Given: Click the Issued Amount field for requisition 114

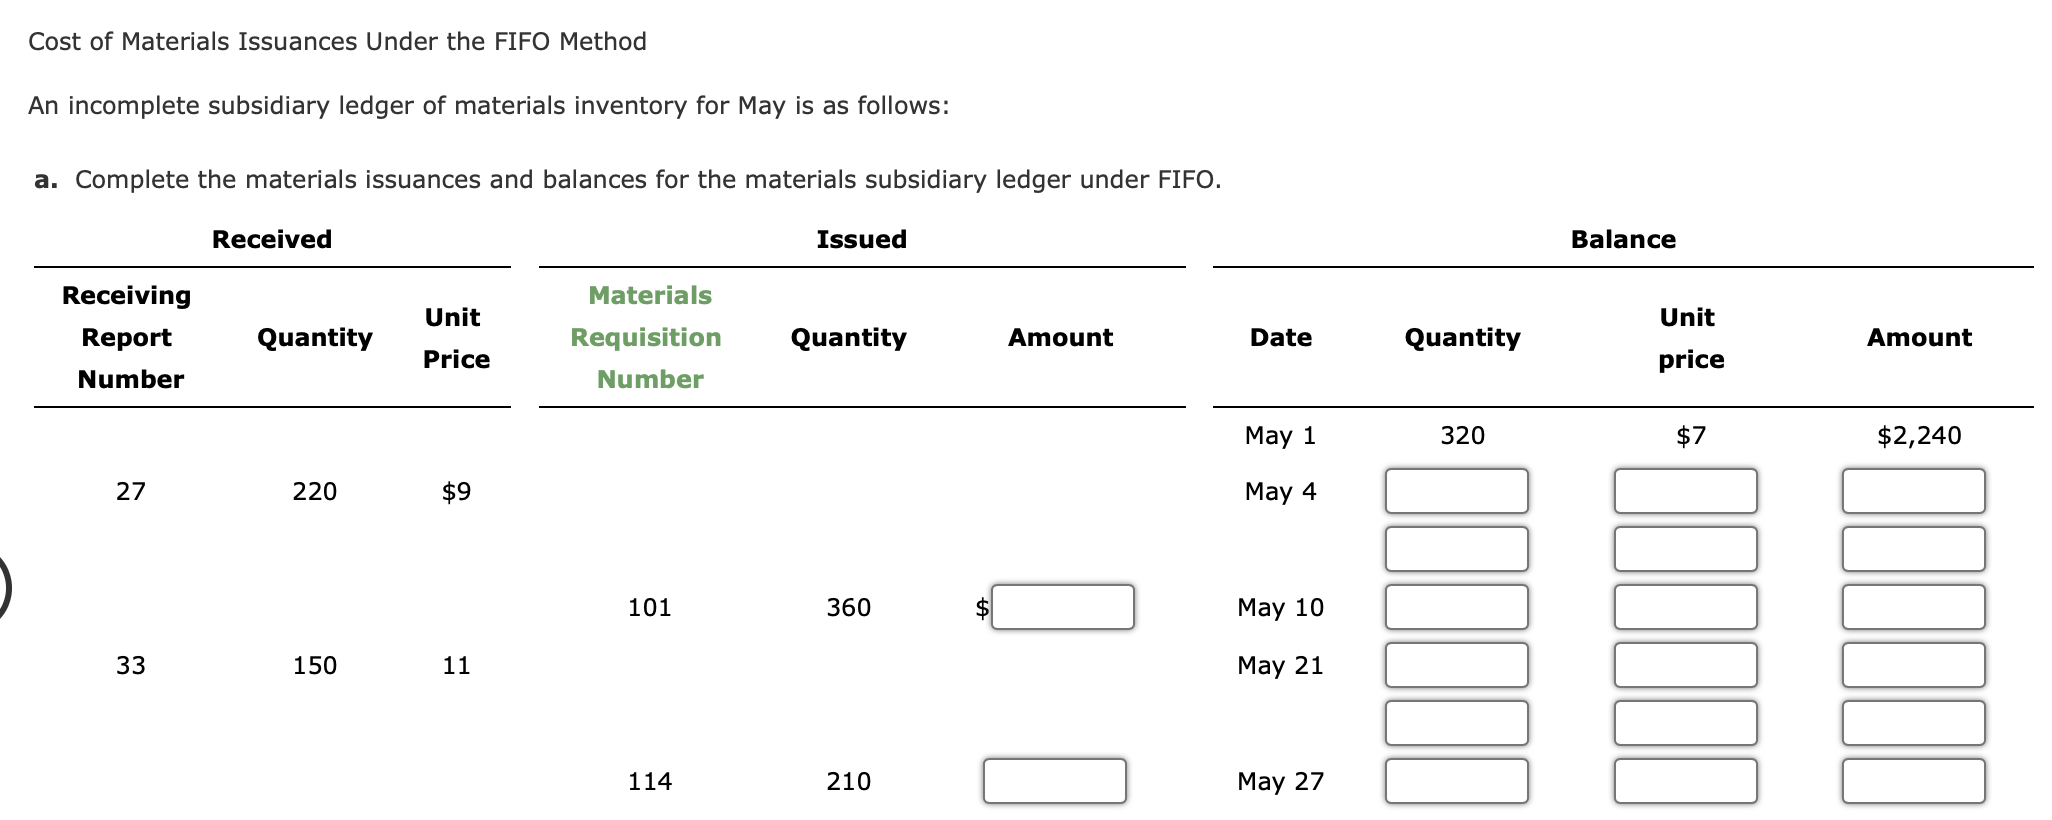Looking at the screenshot, I should pyautogui.click(x=1054, y=781).
